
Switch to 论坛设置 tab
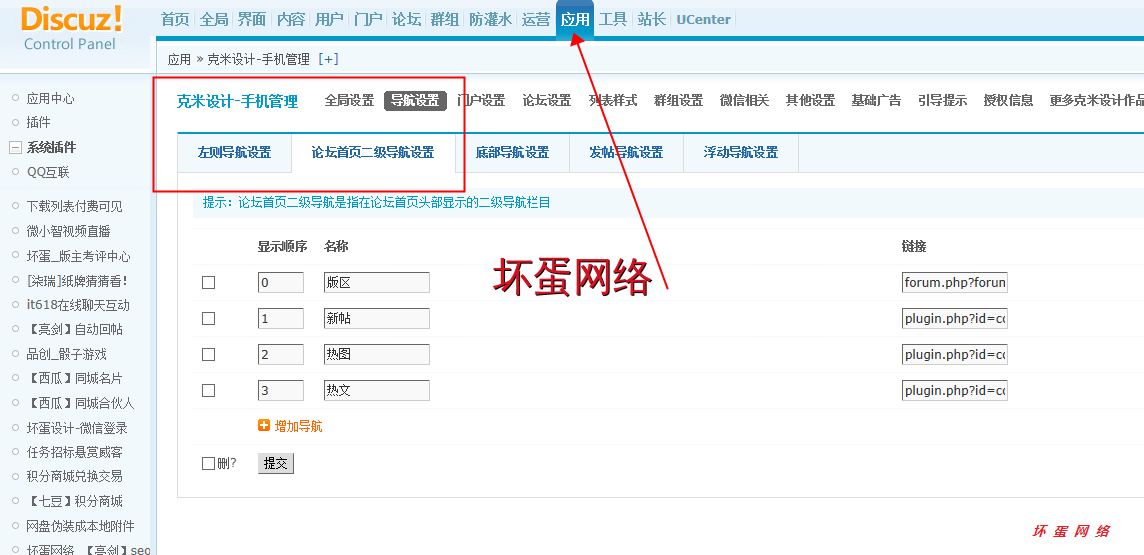click(546, 101)
